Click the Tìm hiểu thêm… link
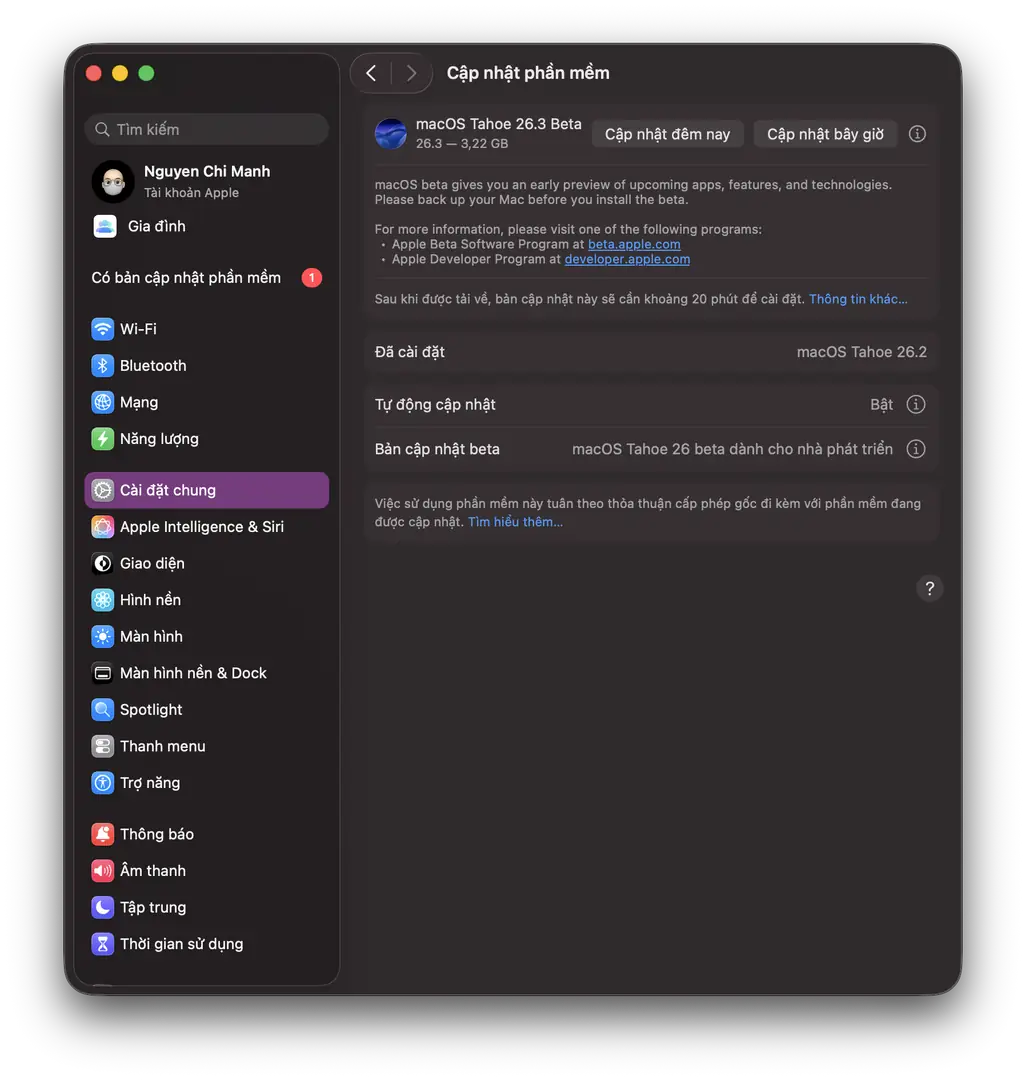This screenshot has width=1026, height=1080. pyautogui.click(x=515, y=522)
